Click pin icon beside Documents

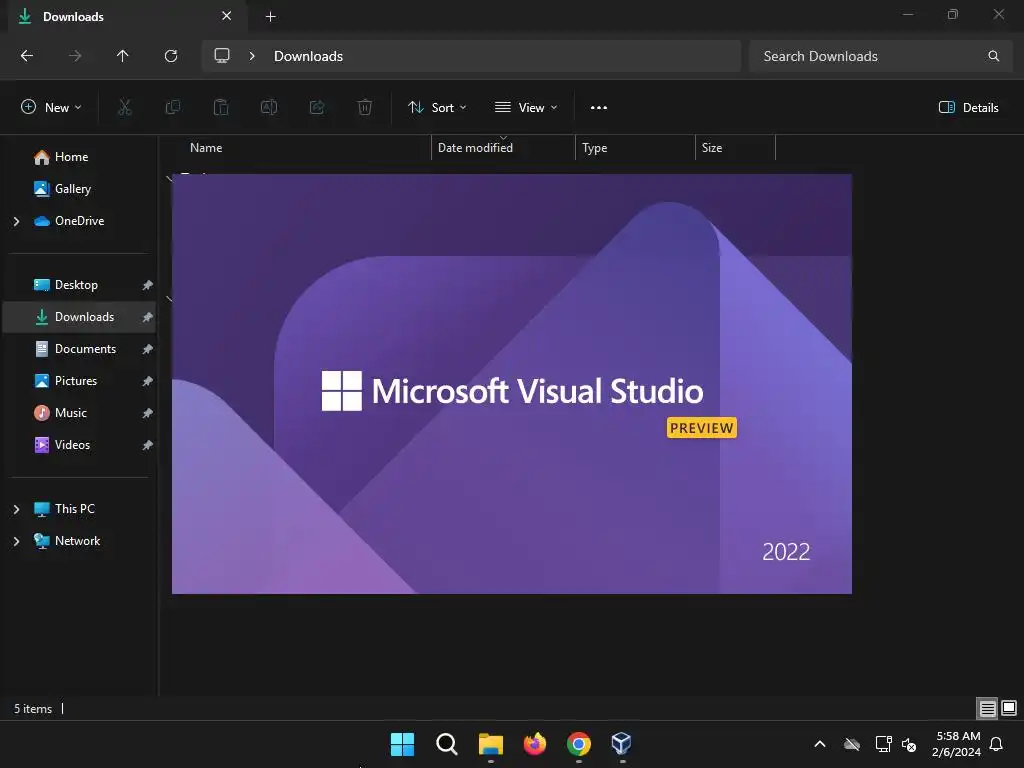pyautogui.click(x=148, y=349)
